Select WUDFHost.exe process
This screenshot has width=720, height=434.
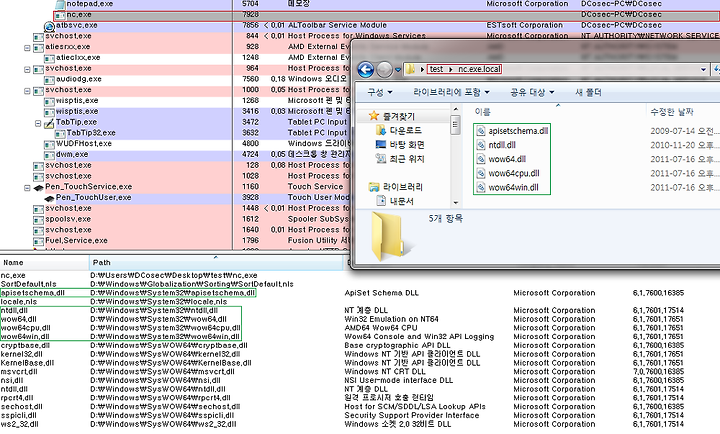84,144
